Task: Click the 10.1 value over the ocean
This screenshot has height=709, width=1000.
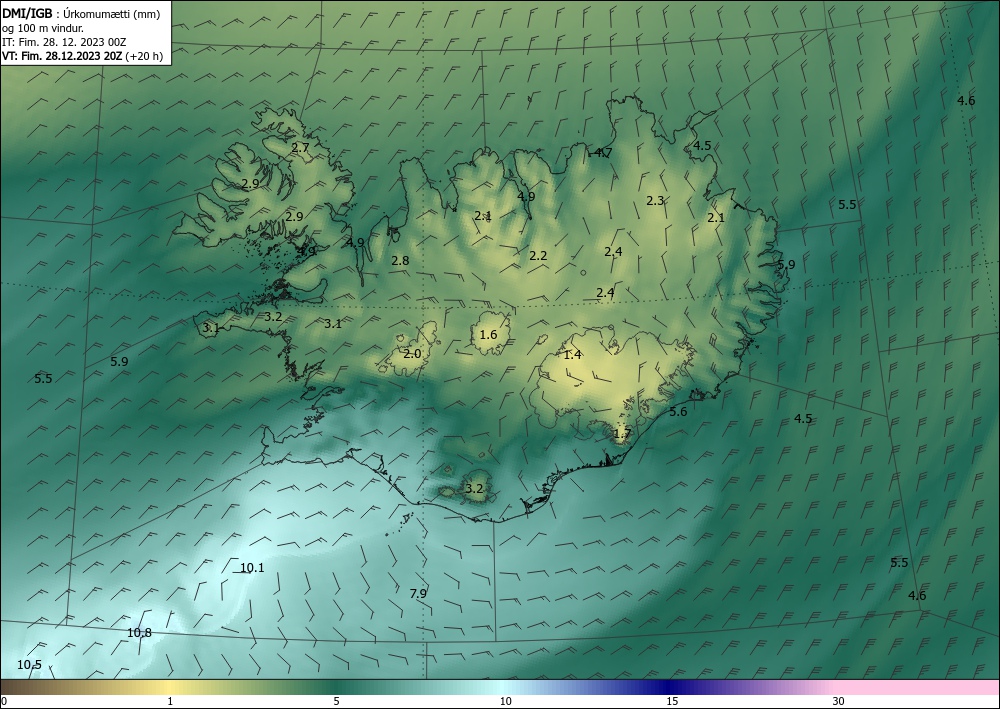Action: pyautogui.click(x=253, y=568)
